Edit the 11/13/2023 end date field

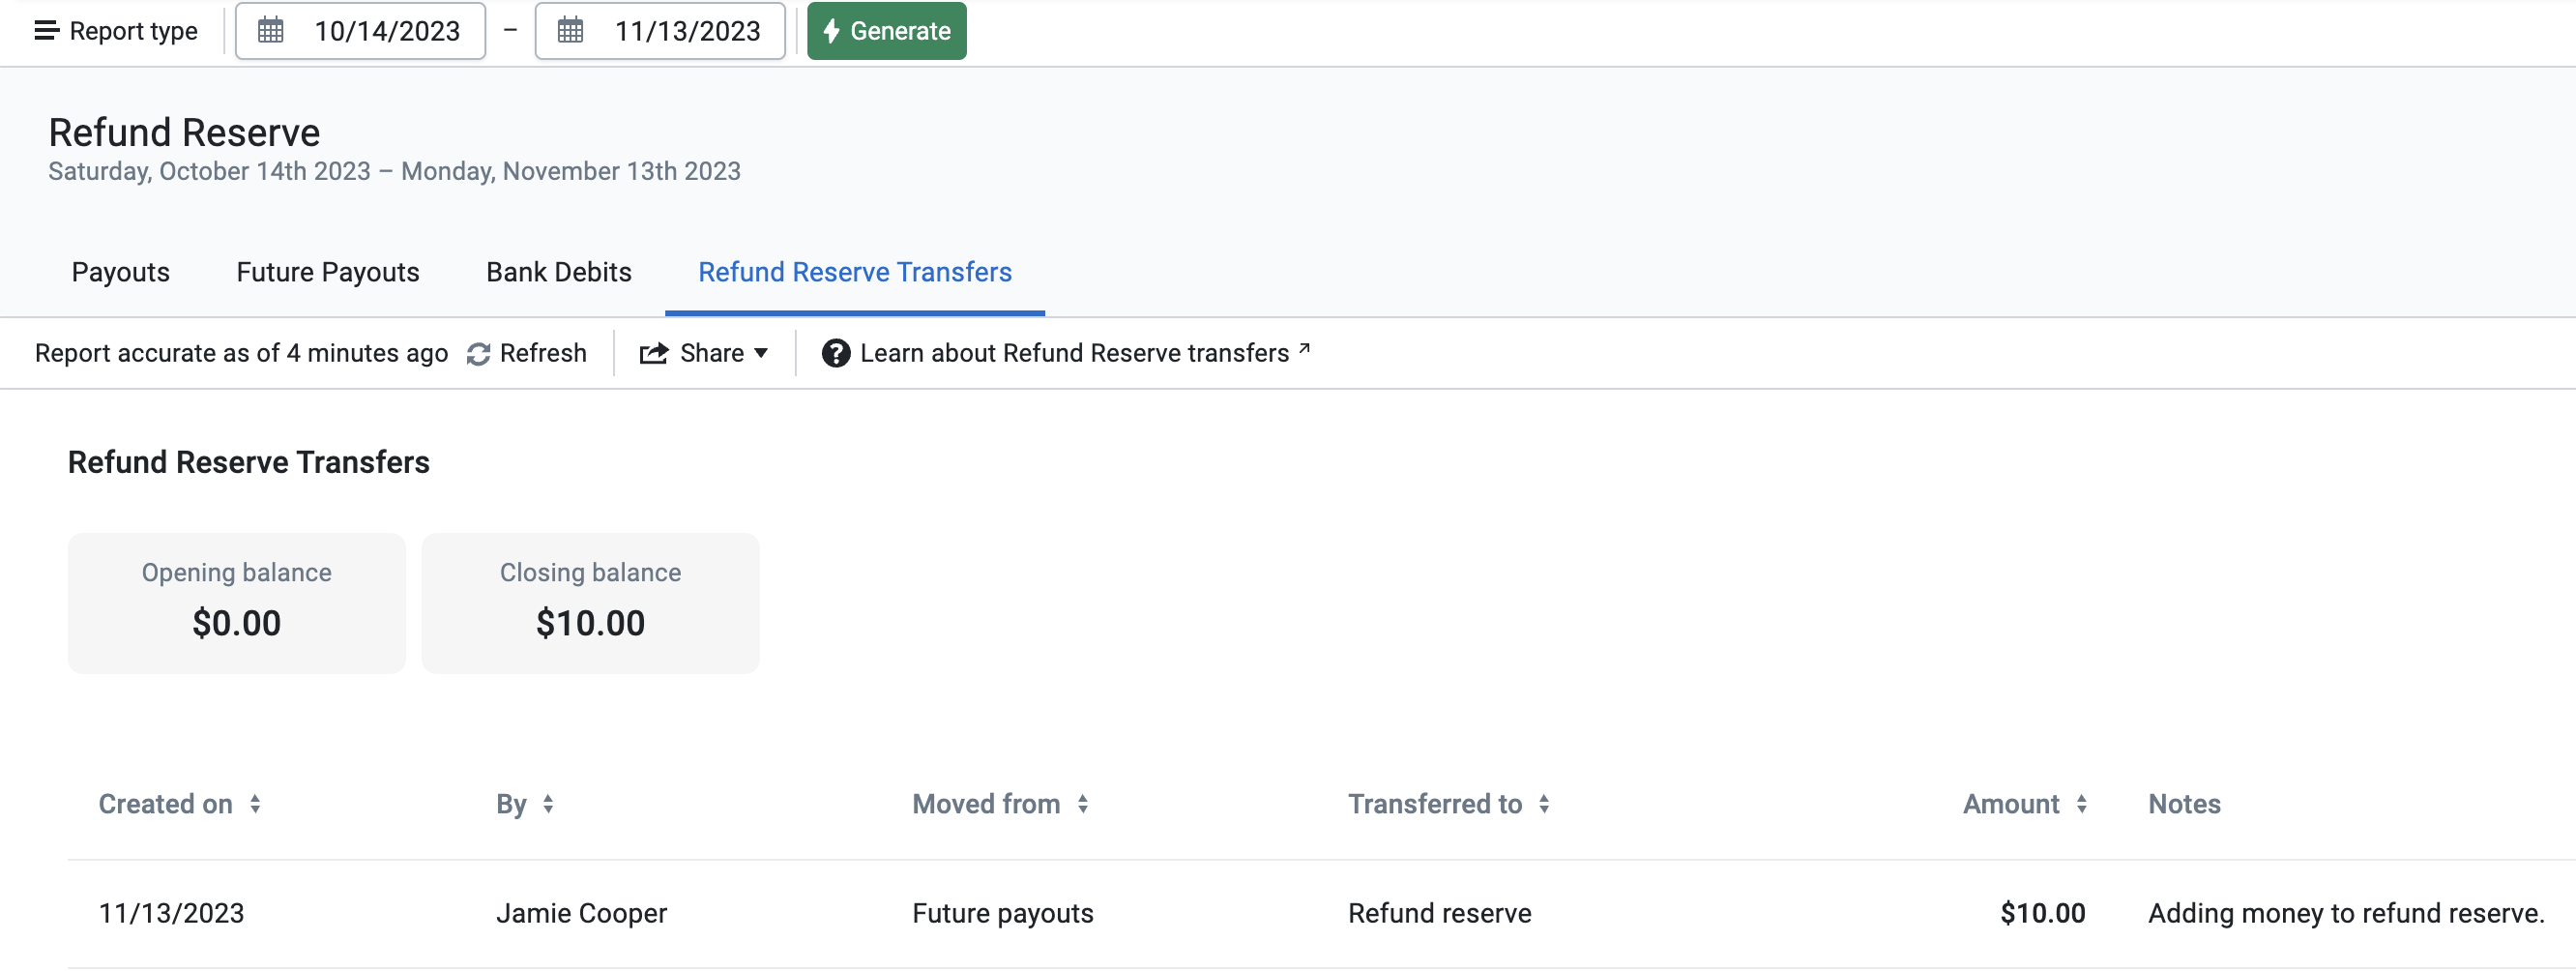pos(660,31)
